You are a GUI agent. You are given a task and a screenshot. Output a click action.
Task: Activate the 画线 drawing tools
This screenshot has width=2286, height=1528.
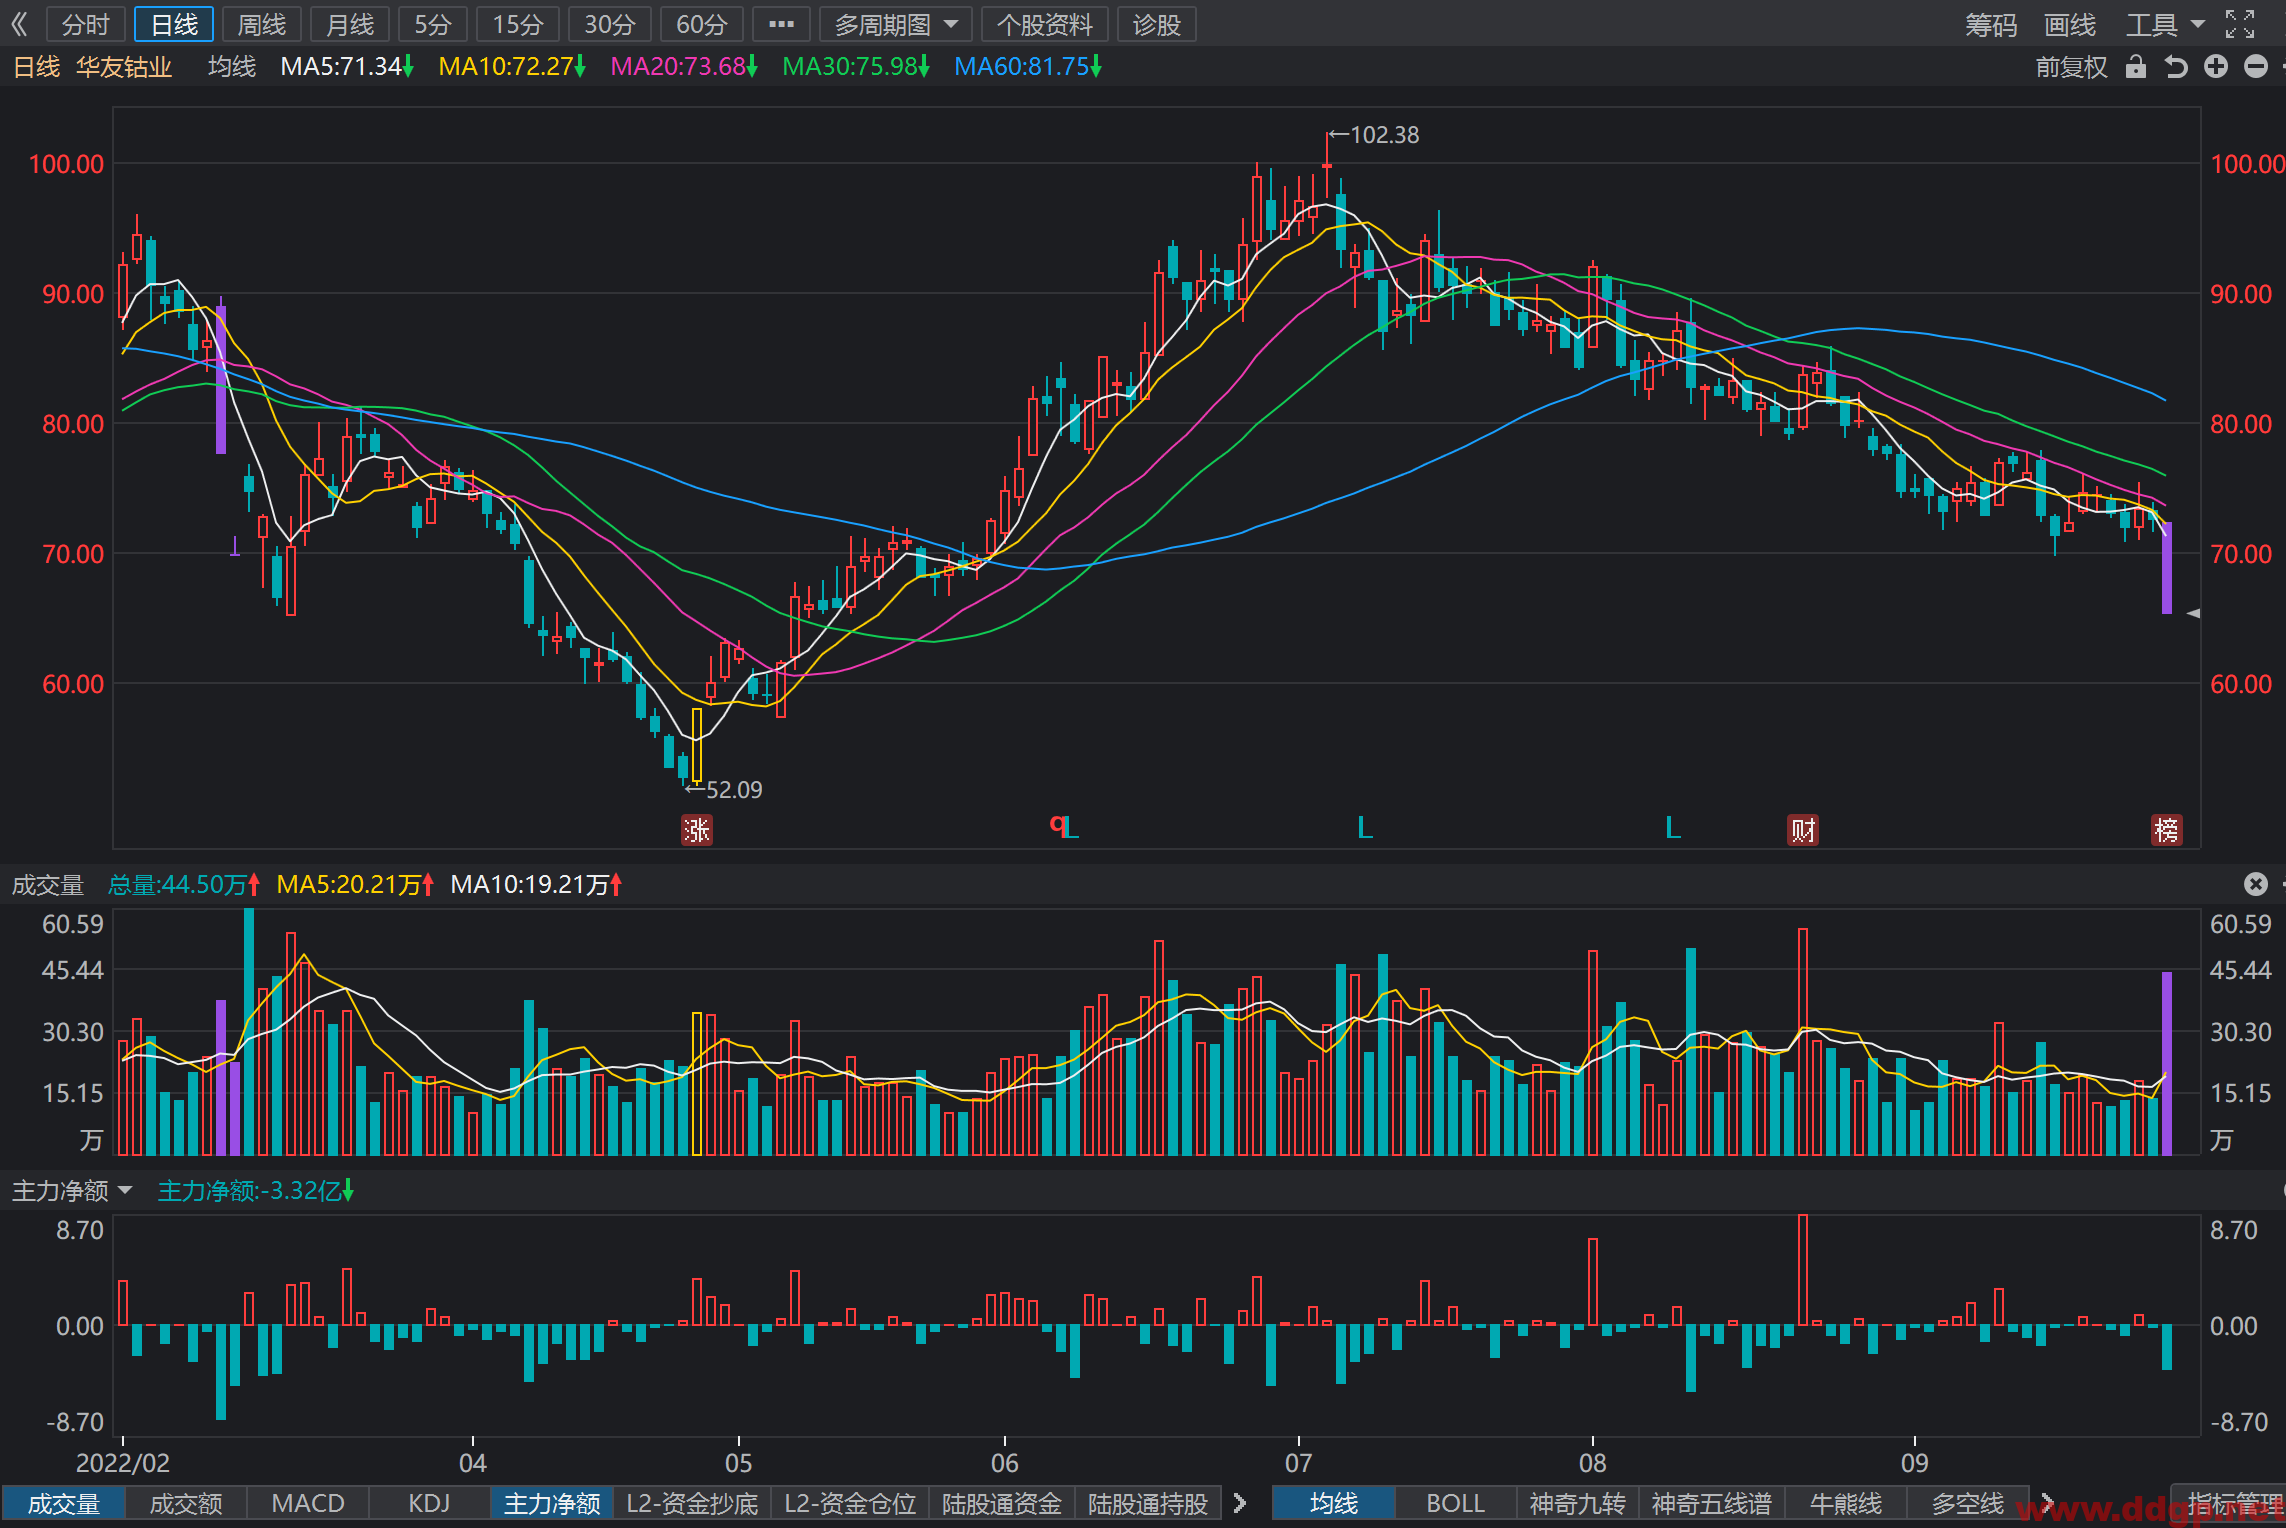[2070, 24]
